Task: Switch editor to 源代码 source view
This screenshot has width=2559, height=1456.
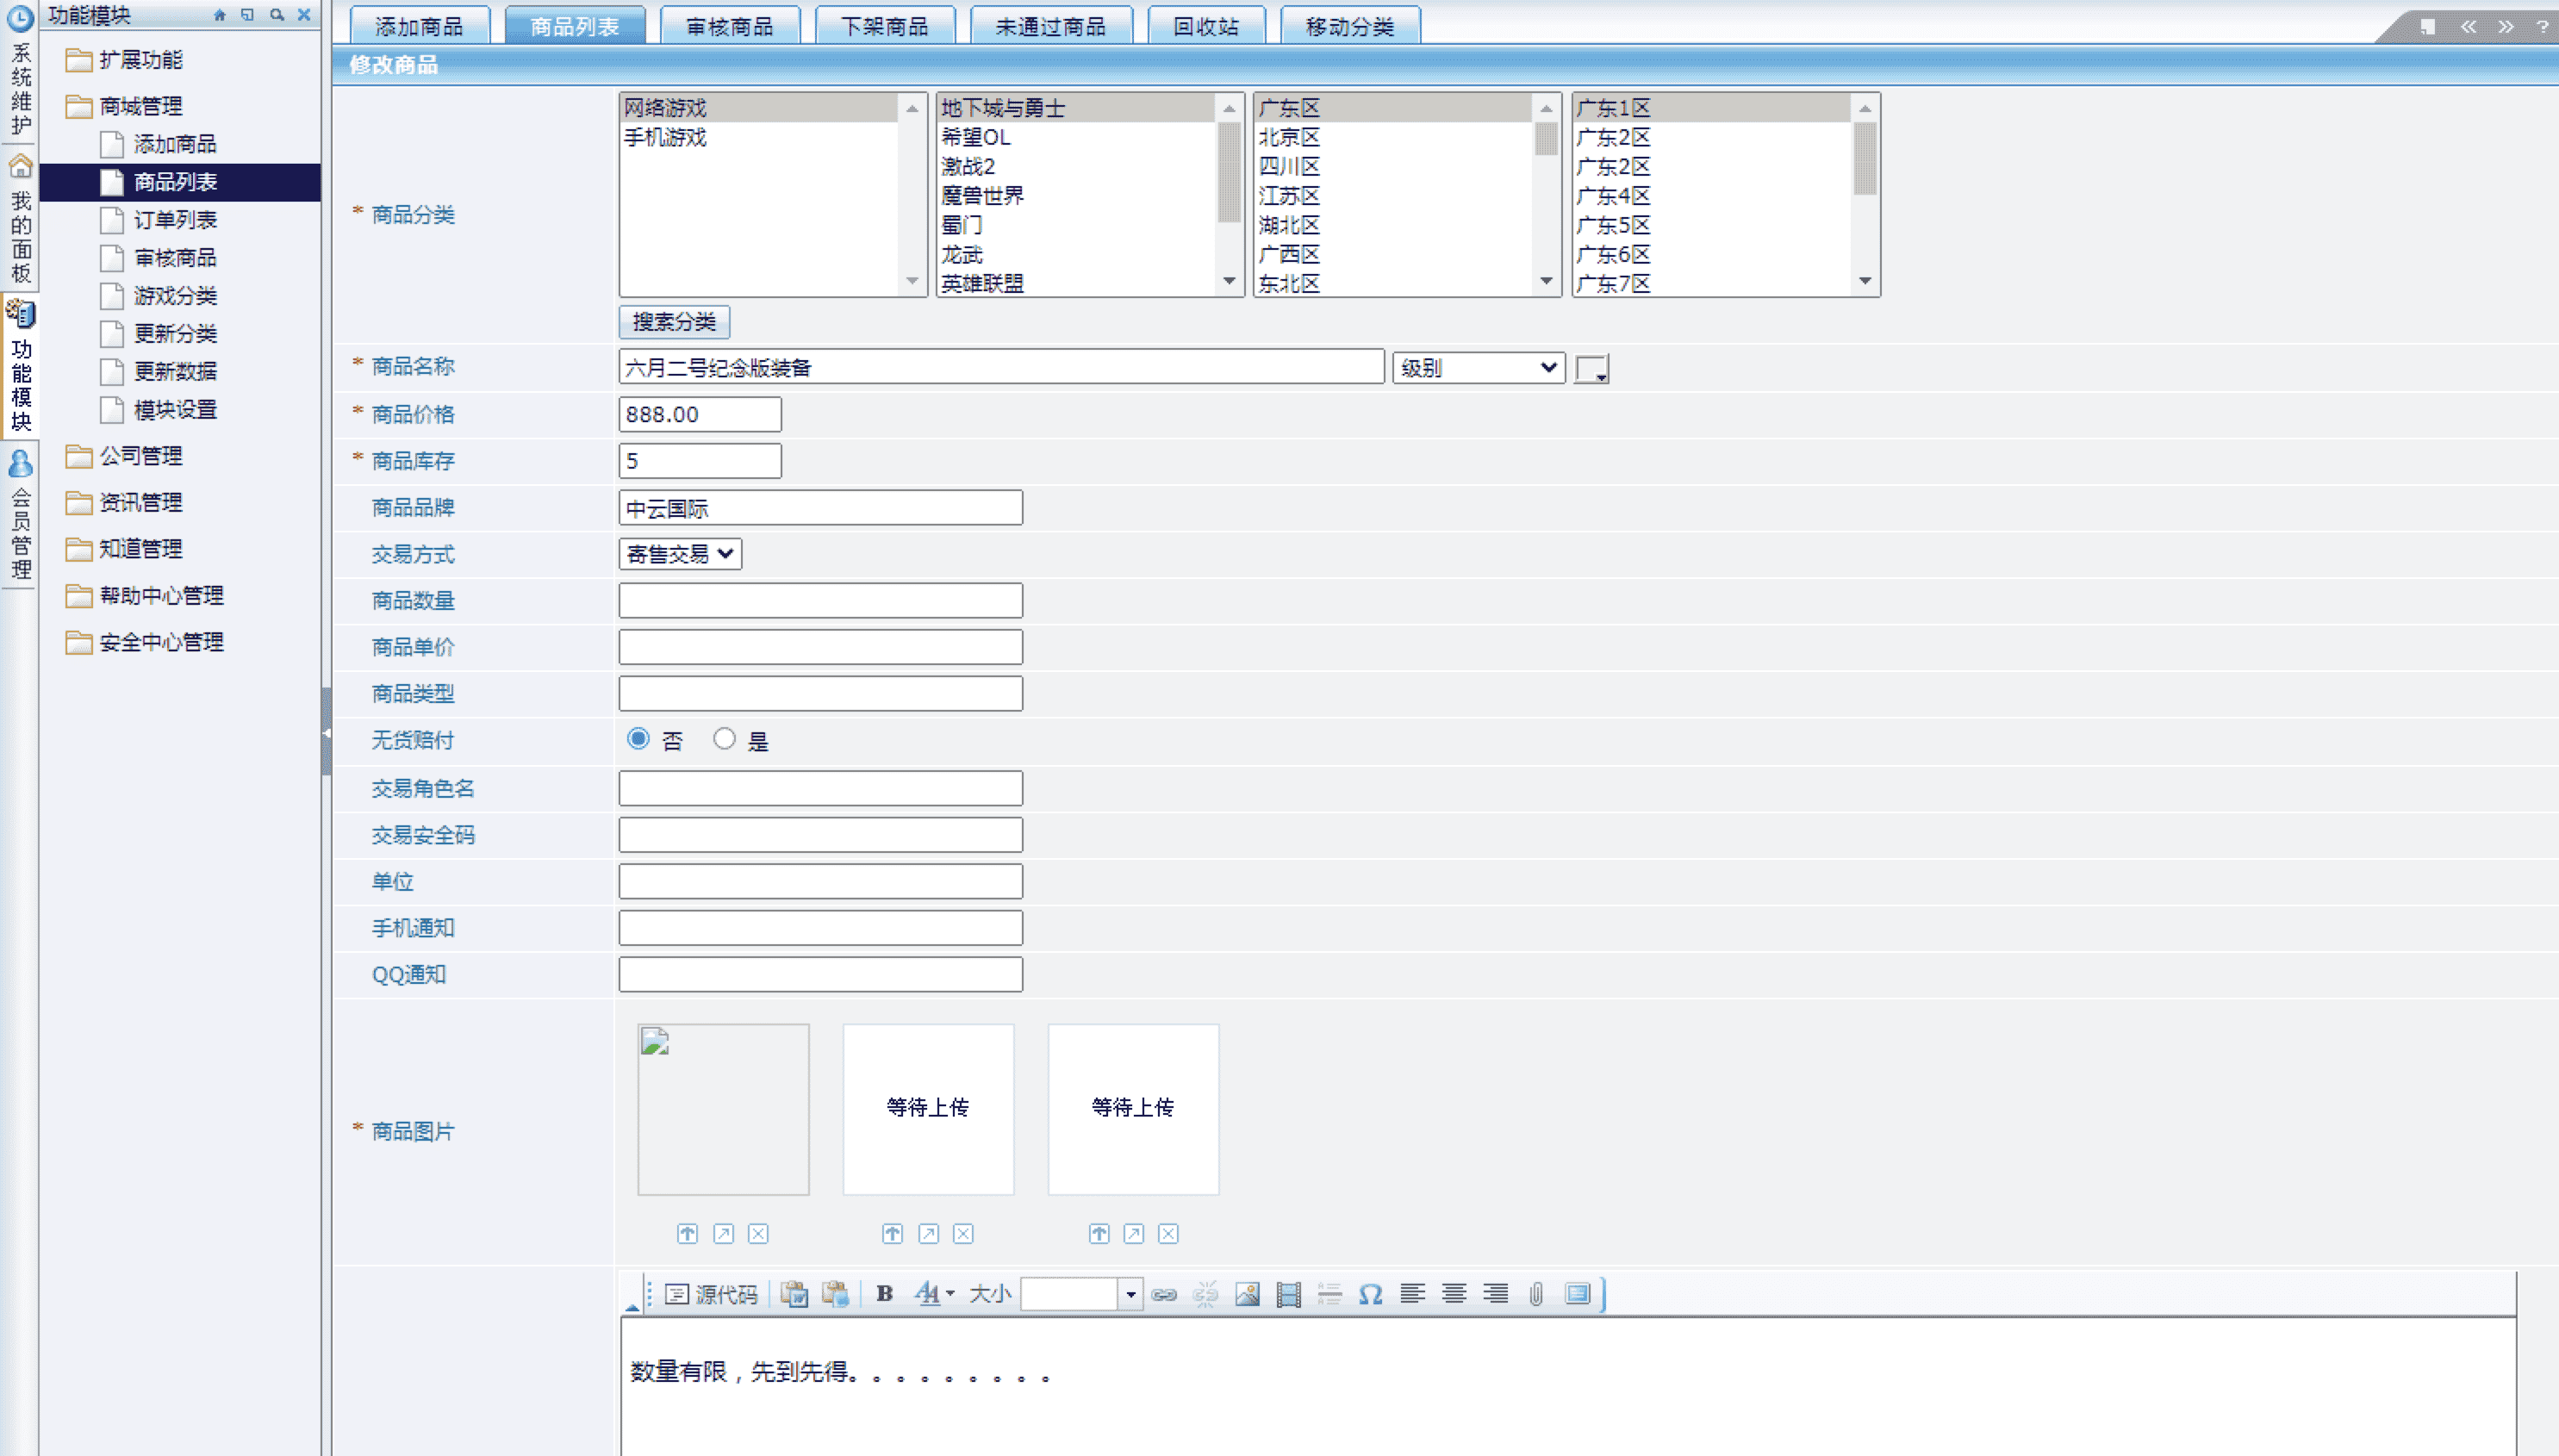Action: coord(711,1294)
